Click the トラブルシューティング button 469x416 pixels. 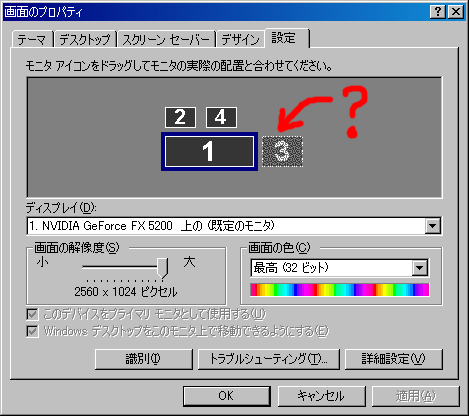coord(269,359)
